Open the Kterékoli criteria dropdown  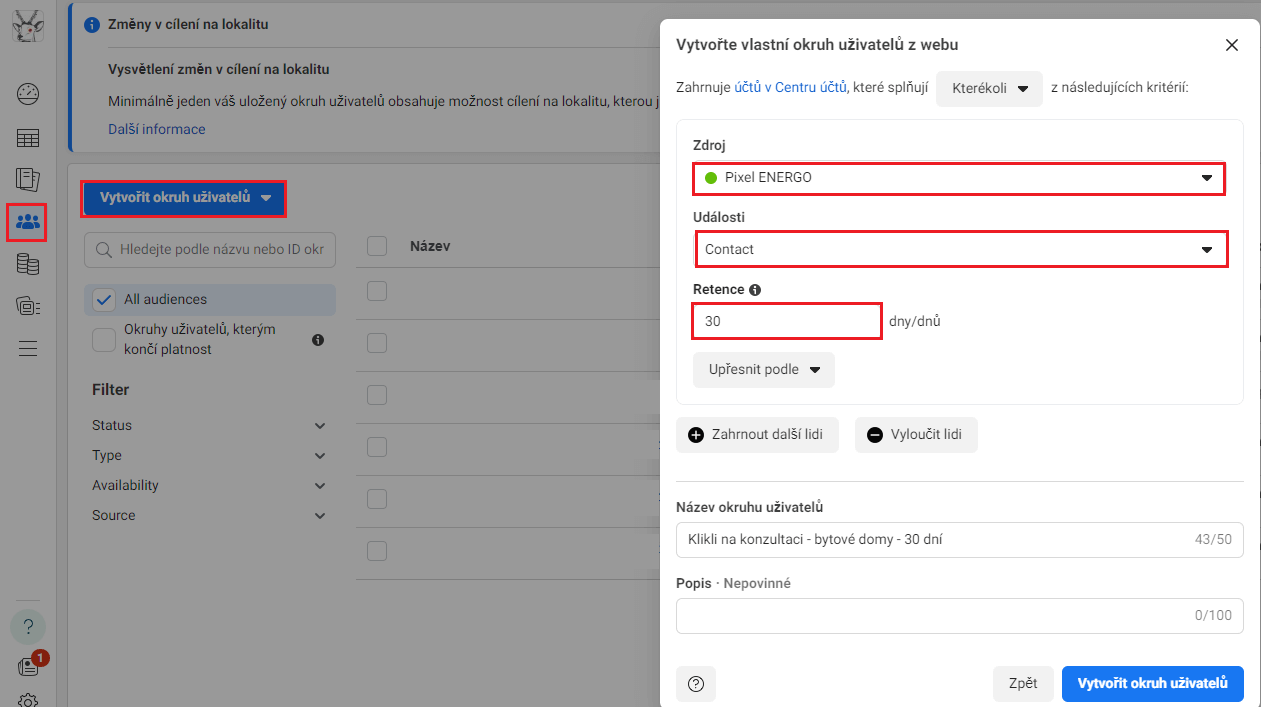coord(988,88)
